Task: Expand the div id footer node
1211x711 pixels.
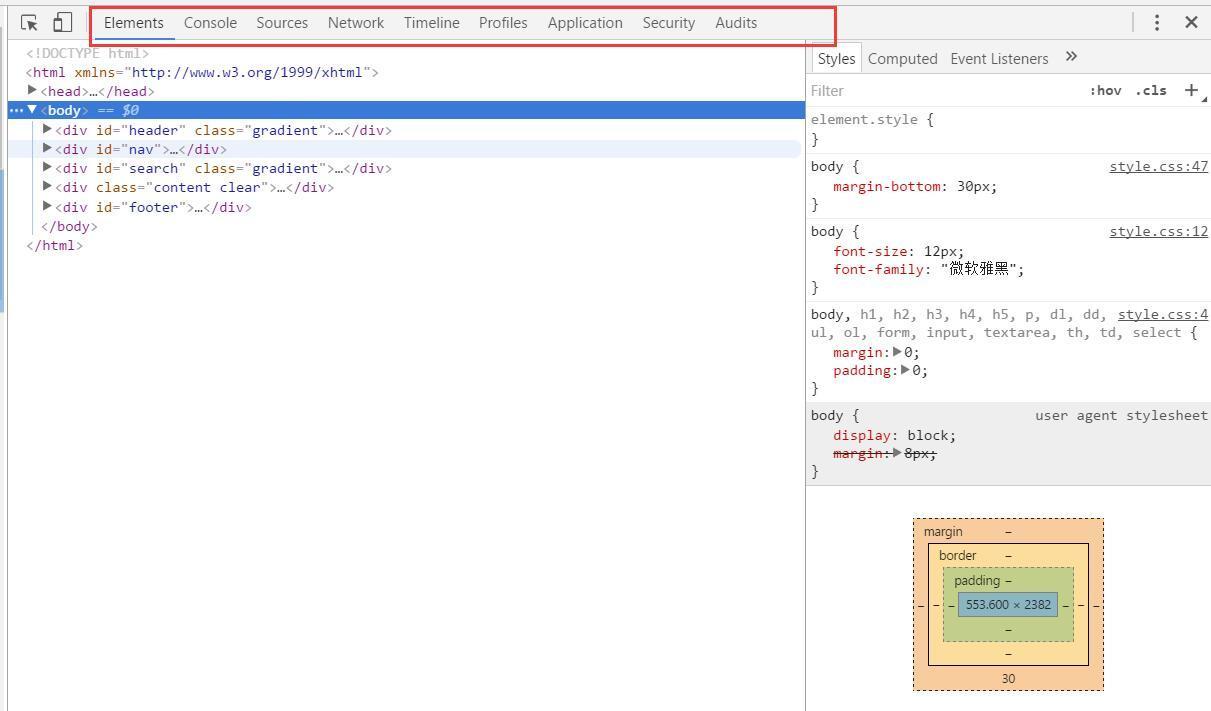Action: (x=47, y=207)
